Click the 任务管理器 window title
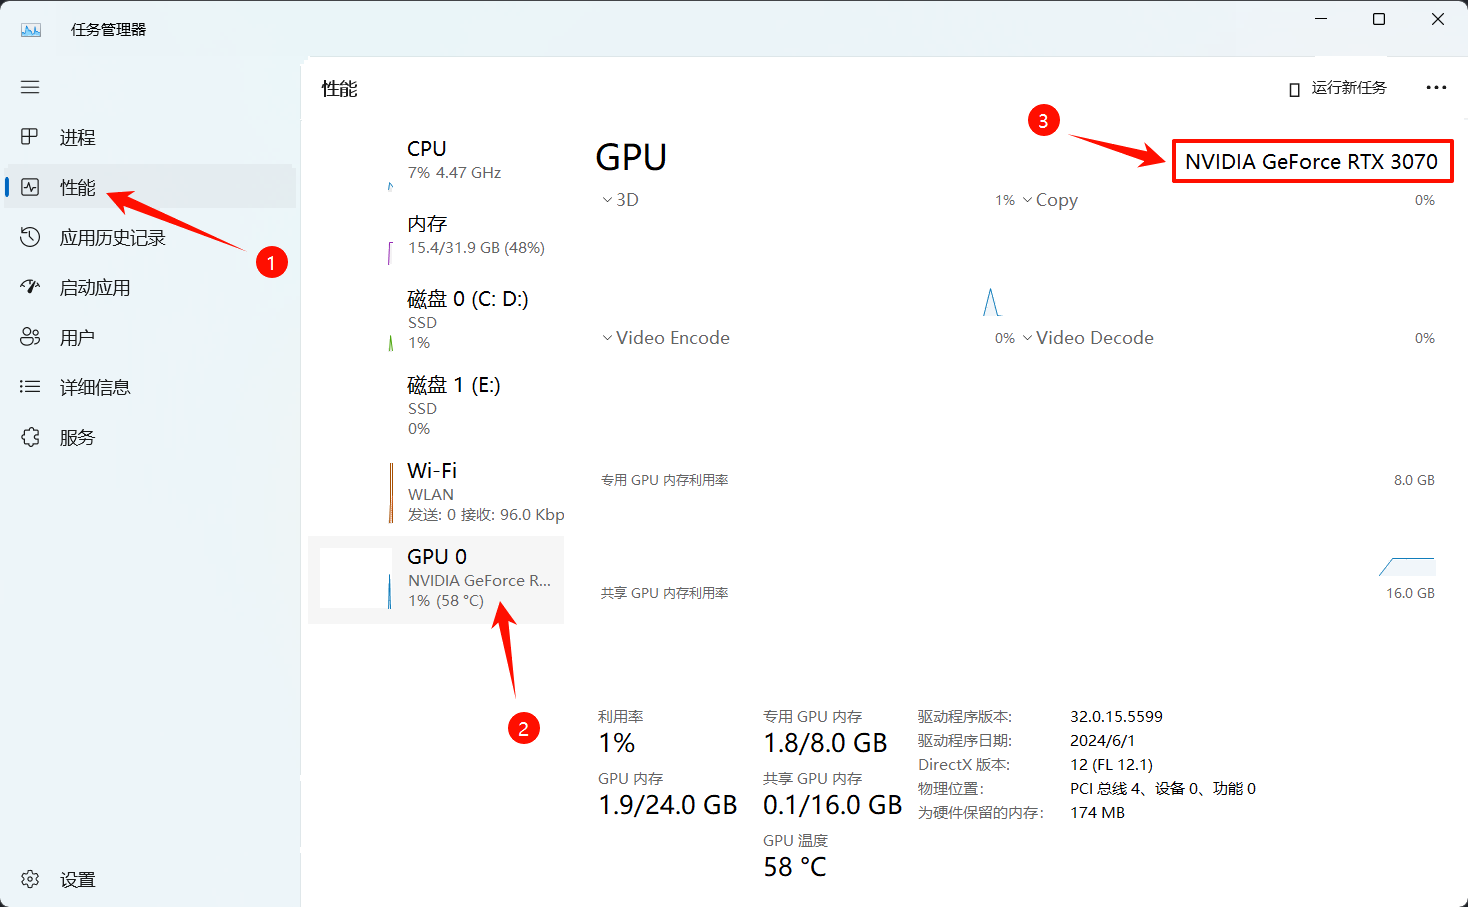 pyautogui.click(x=108, y=30)
